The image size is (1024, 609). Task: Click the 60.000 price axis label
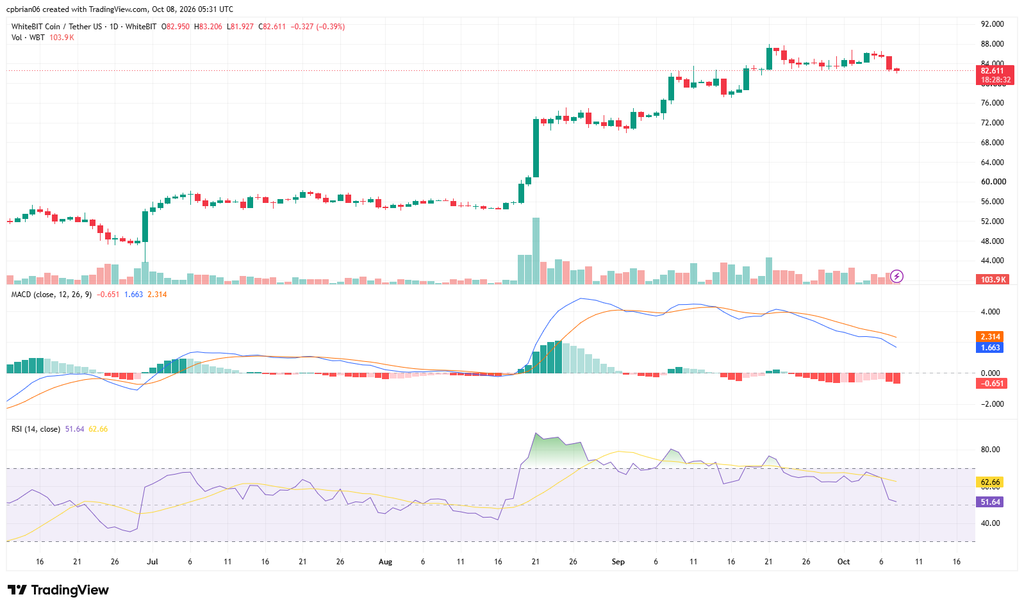point(992,181)
